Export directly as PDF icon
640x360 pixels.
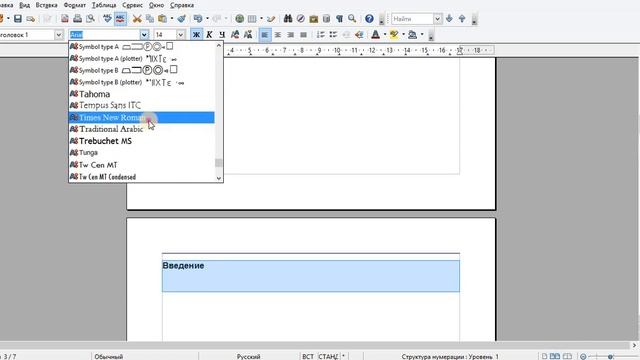coord(64,19)
